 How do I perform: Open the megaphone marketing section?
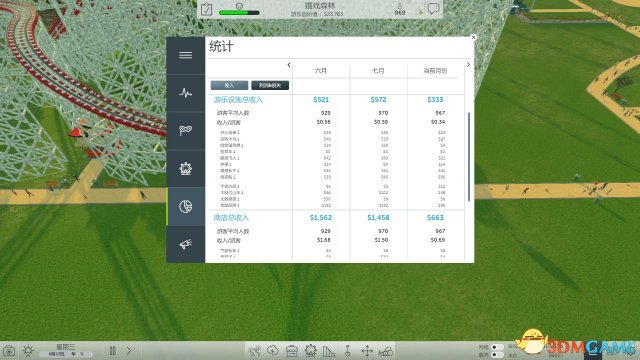coord(185,244)
